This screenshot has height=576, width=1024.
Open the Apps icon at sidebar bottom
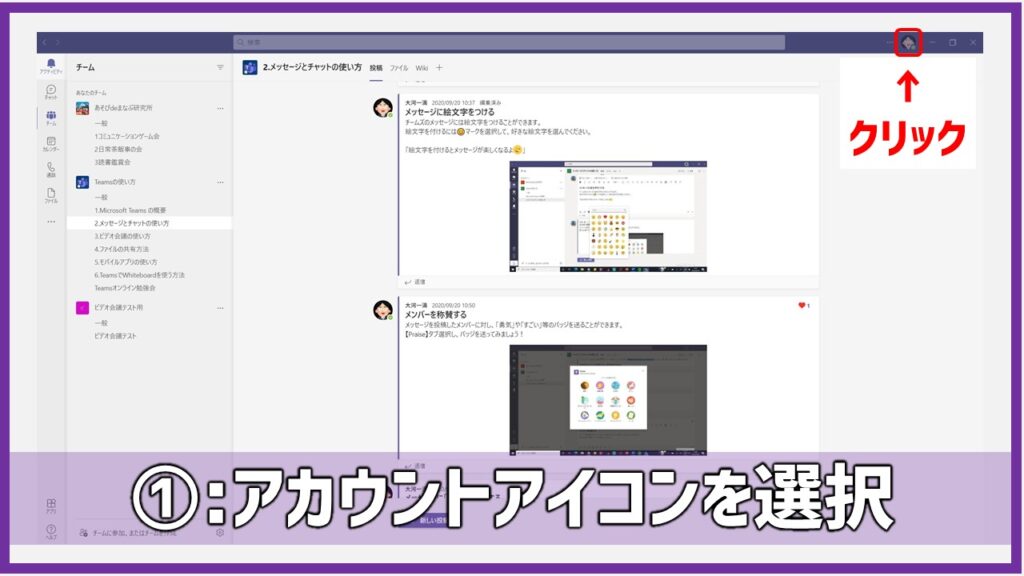51,505
